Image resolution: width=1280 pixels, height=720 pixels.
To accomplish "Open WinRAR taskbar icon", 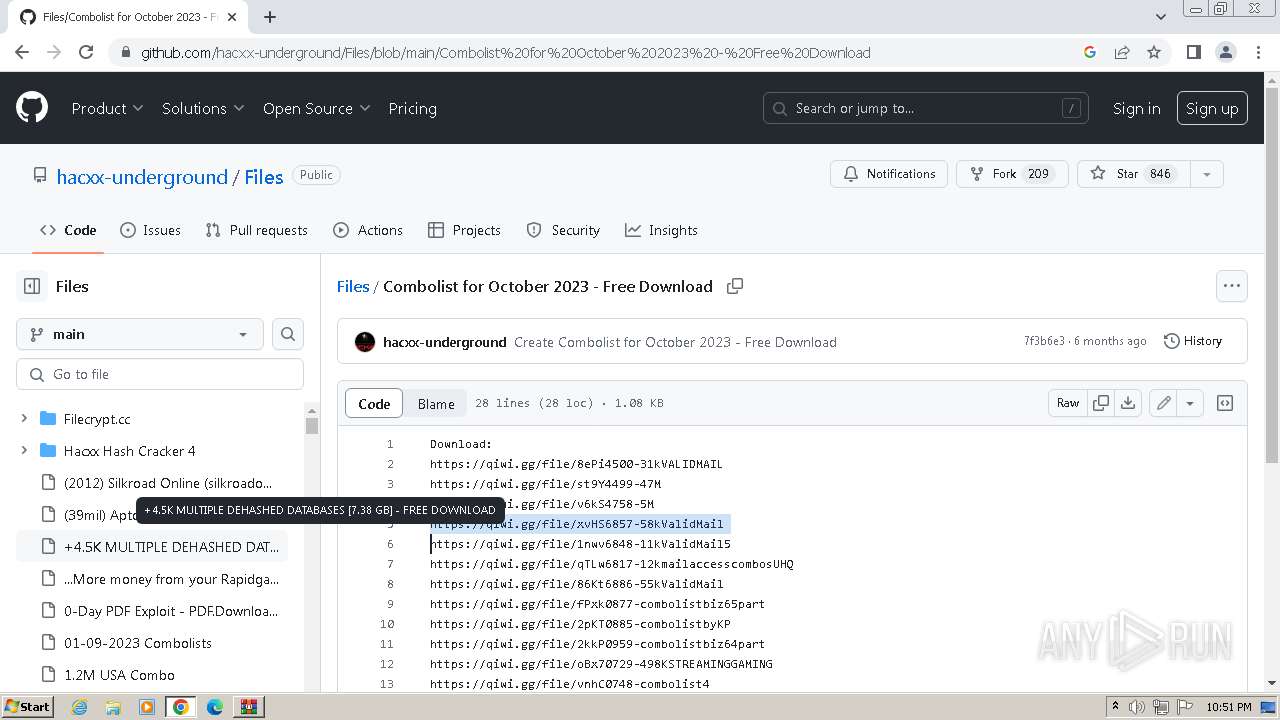I will point(248,707).
